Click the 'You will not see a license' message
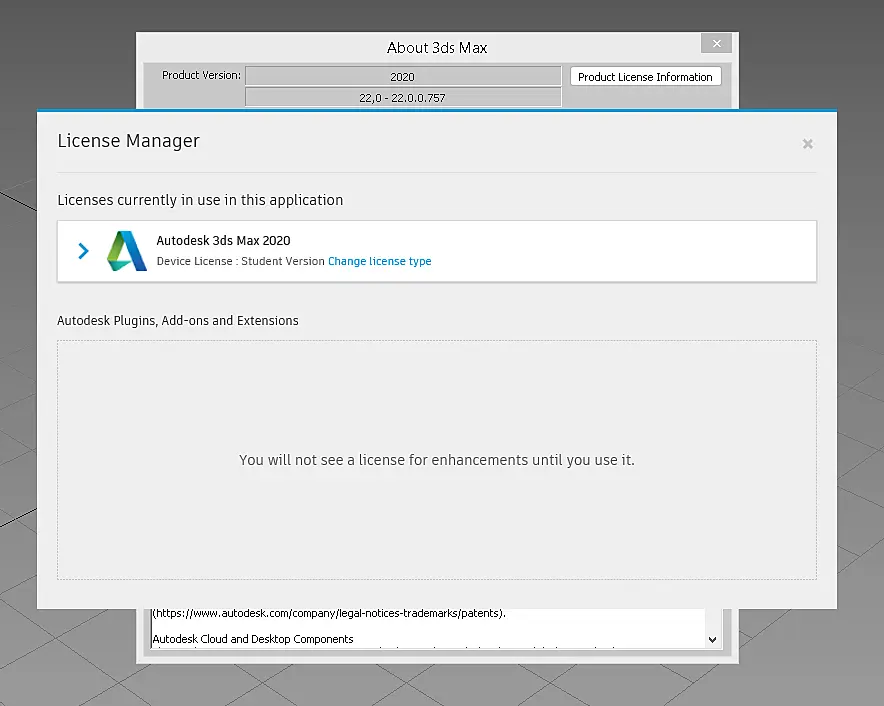Viewport: 884px width, 706px height. pyautogui.click(x=437, y=460)
